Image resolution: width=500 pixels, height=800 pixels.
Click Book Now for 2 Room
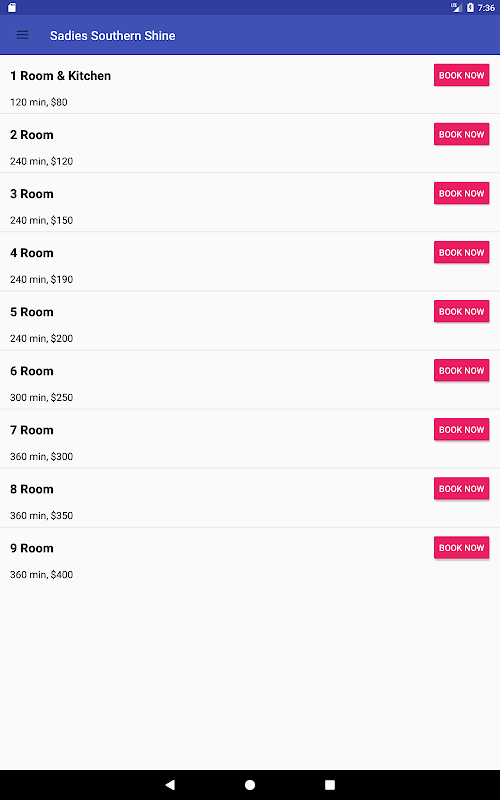click(x=461, y=134)
